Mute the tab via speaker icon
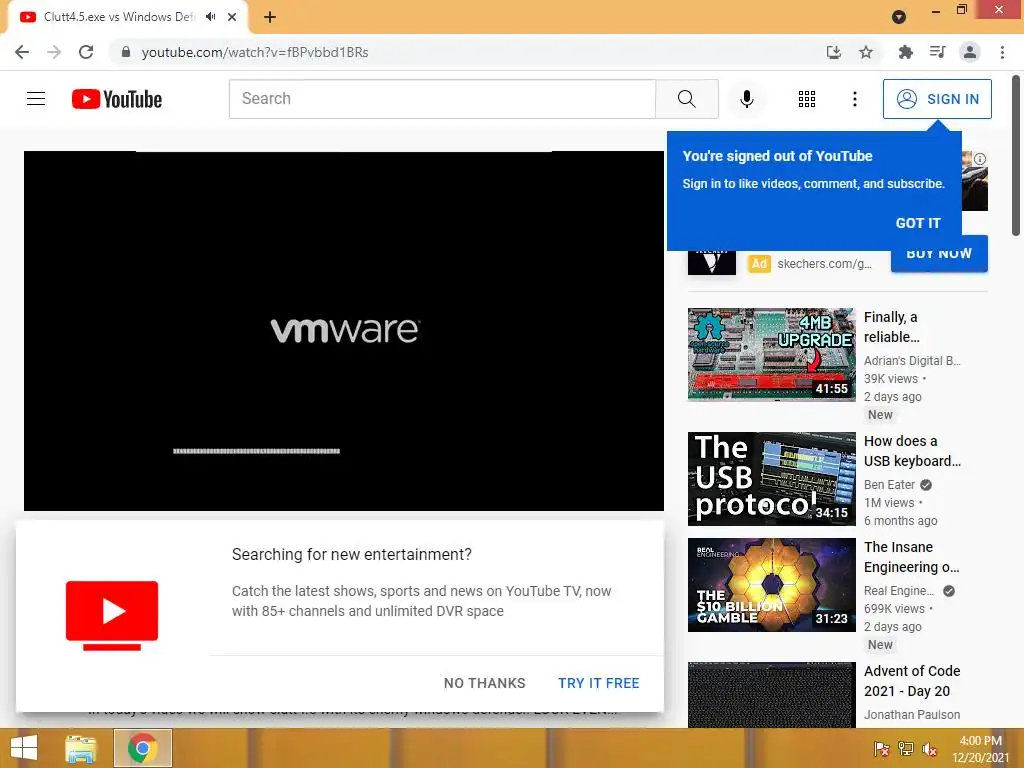The width and height of the screenshot is (1024, 768). coord(210,17)
